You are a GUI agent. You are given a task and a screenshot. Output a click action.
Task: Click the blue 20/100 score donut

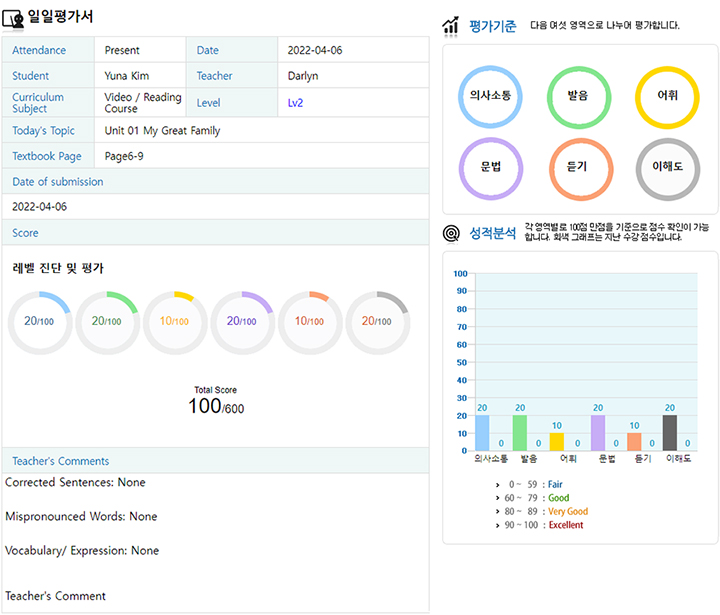tap(40, 322)
